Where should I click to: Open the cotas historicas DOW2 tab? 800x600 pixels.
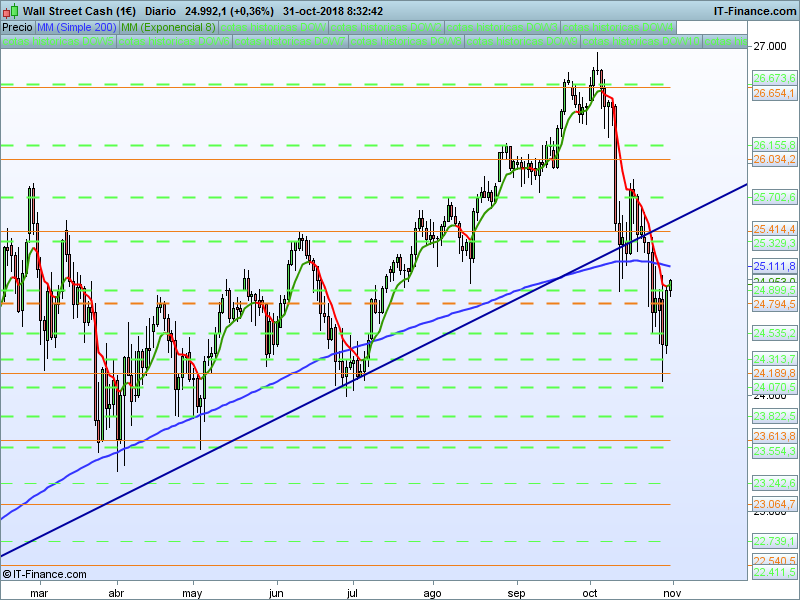(386, 27)
